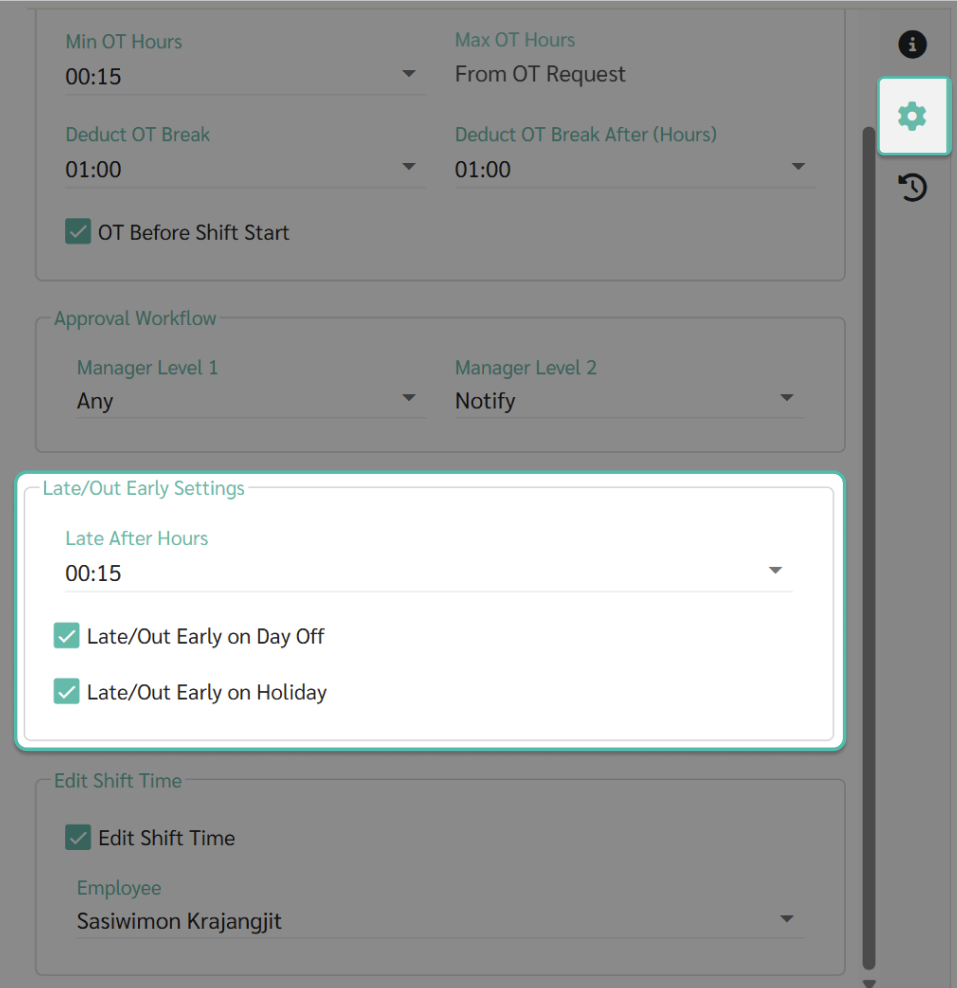Open Deduct OT Break After (Hours) dropdown
This screenshot has width=957, height=988.
[x=634, y=169]
